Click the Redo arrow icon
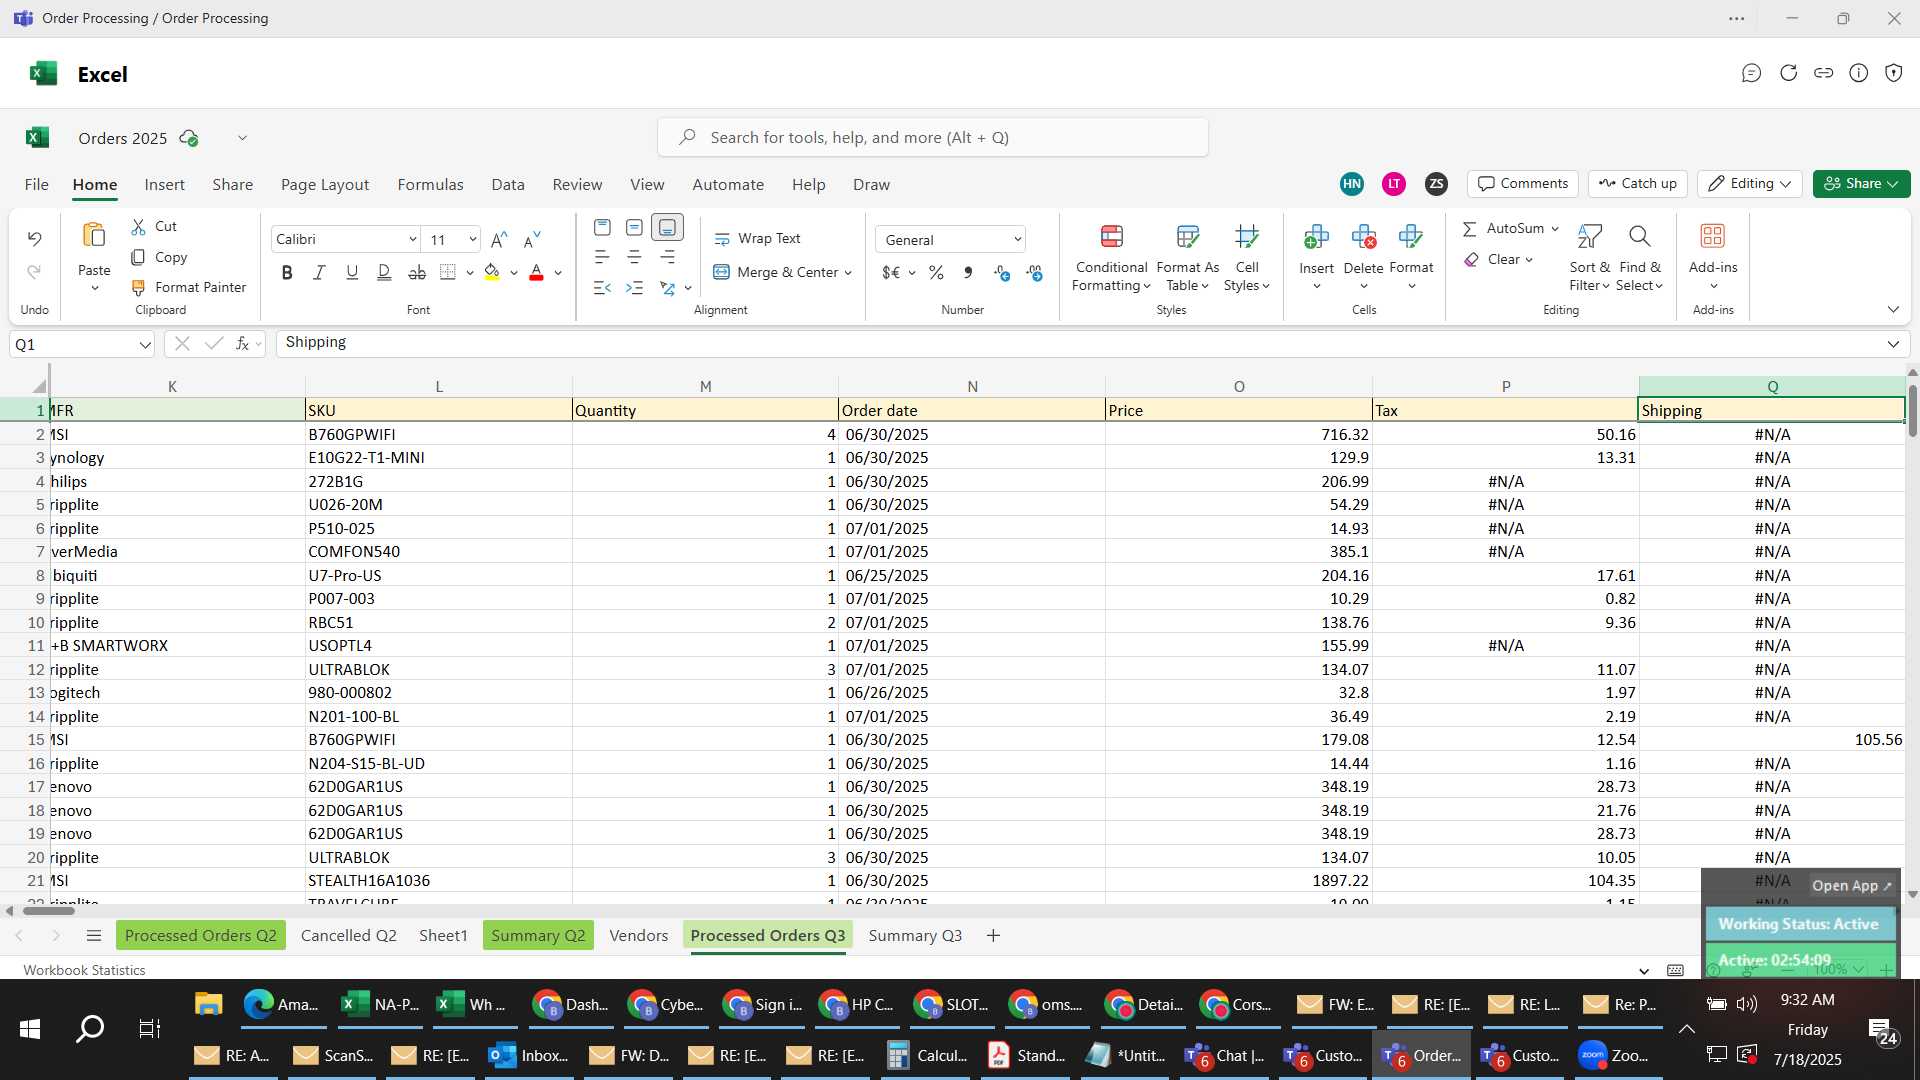 coord(34,272)
